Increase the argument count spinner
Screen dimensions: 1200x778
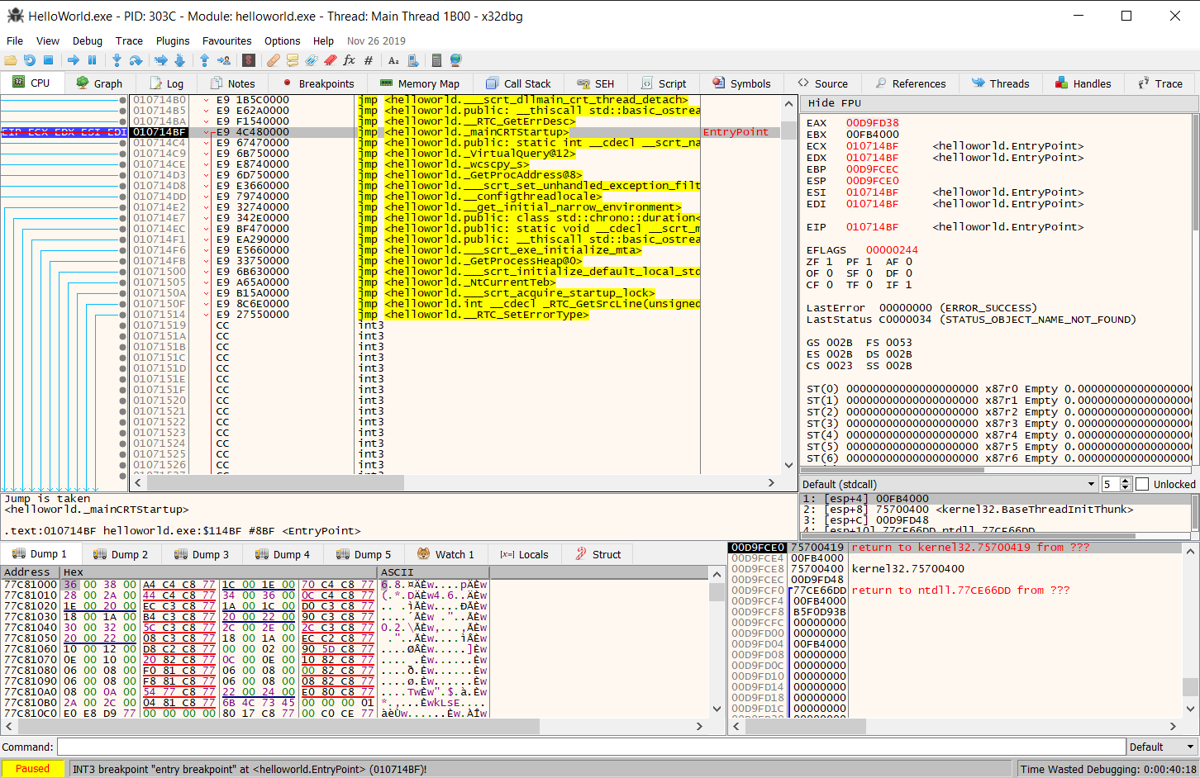pos(1126,481)
